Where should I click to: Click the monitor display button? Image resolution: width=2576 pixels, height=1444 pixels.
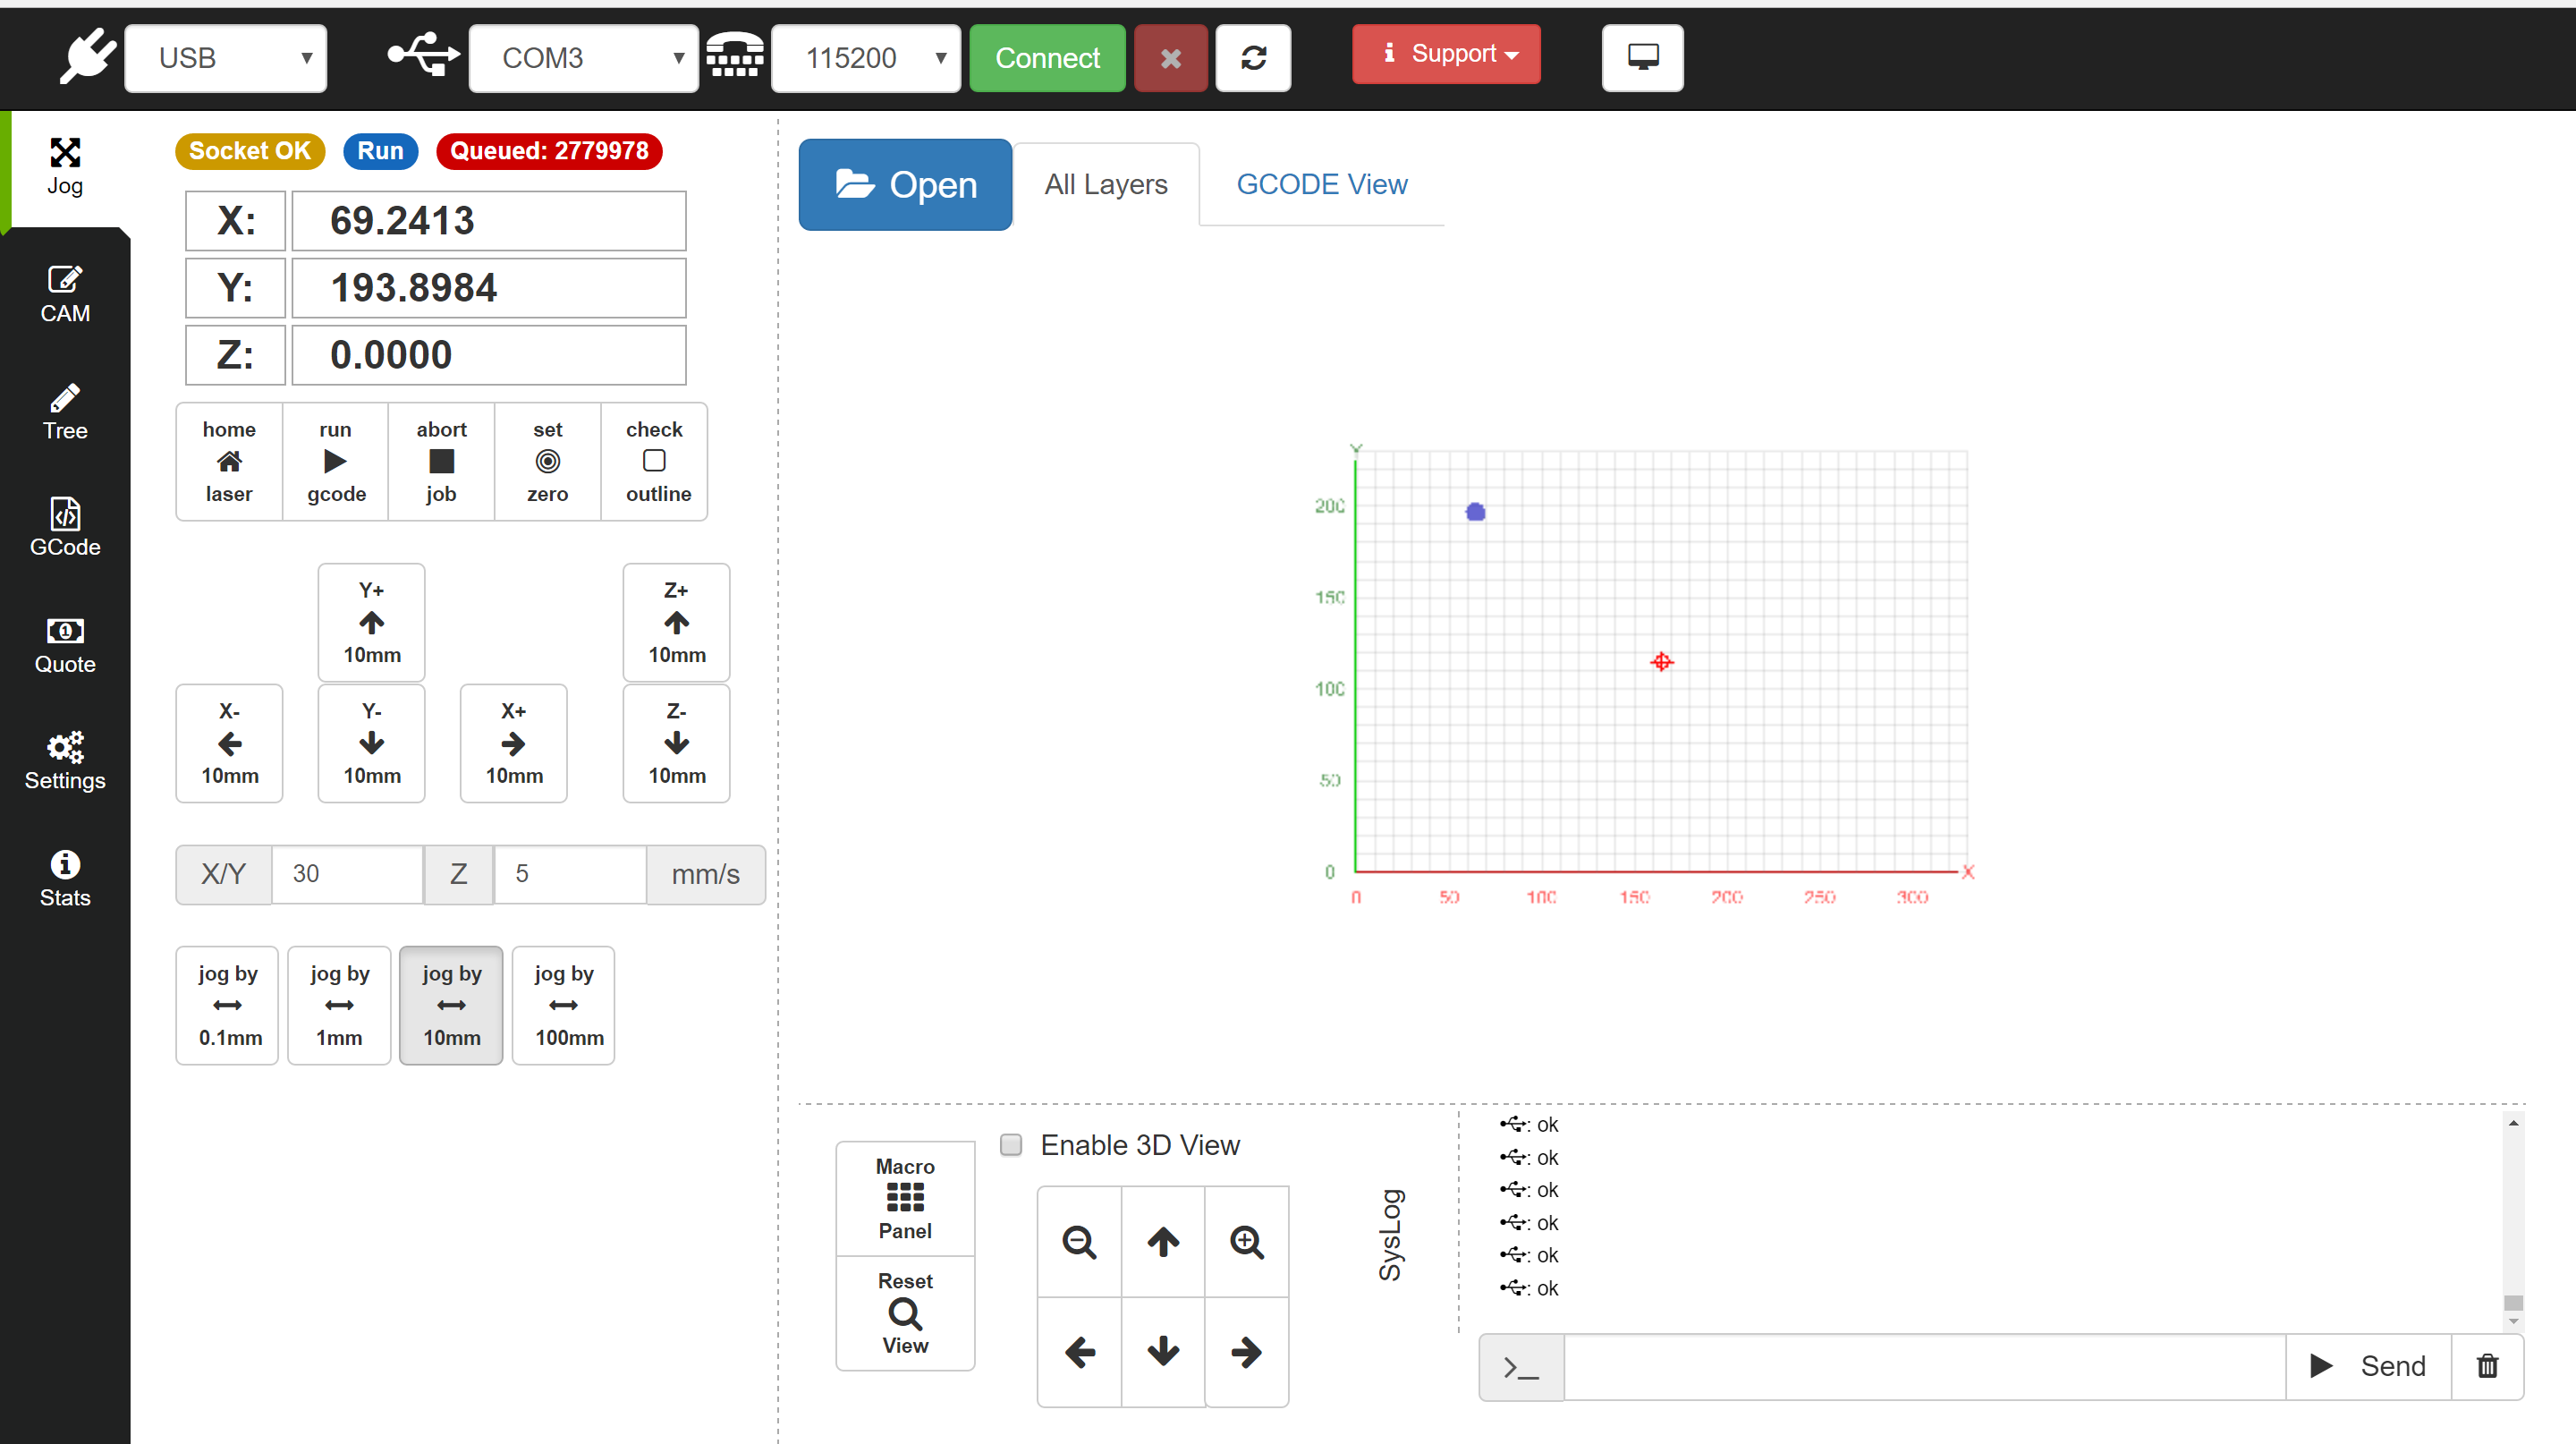[1643, 58]
